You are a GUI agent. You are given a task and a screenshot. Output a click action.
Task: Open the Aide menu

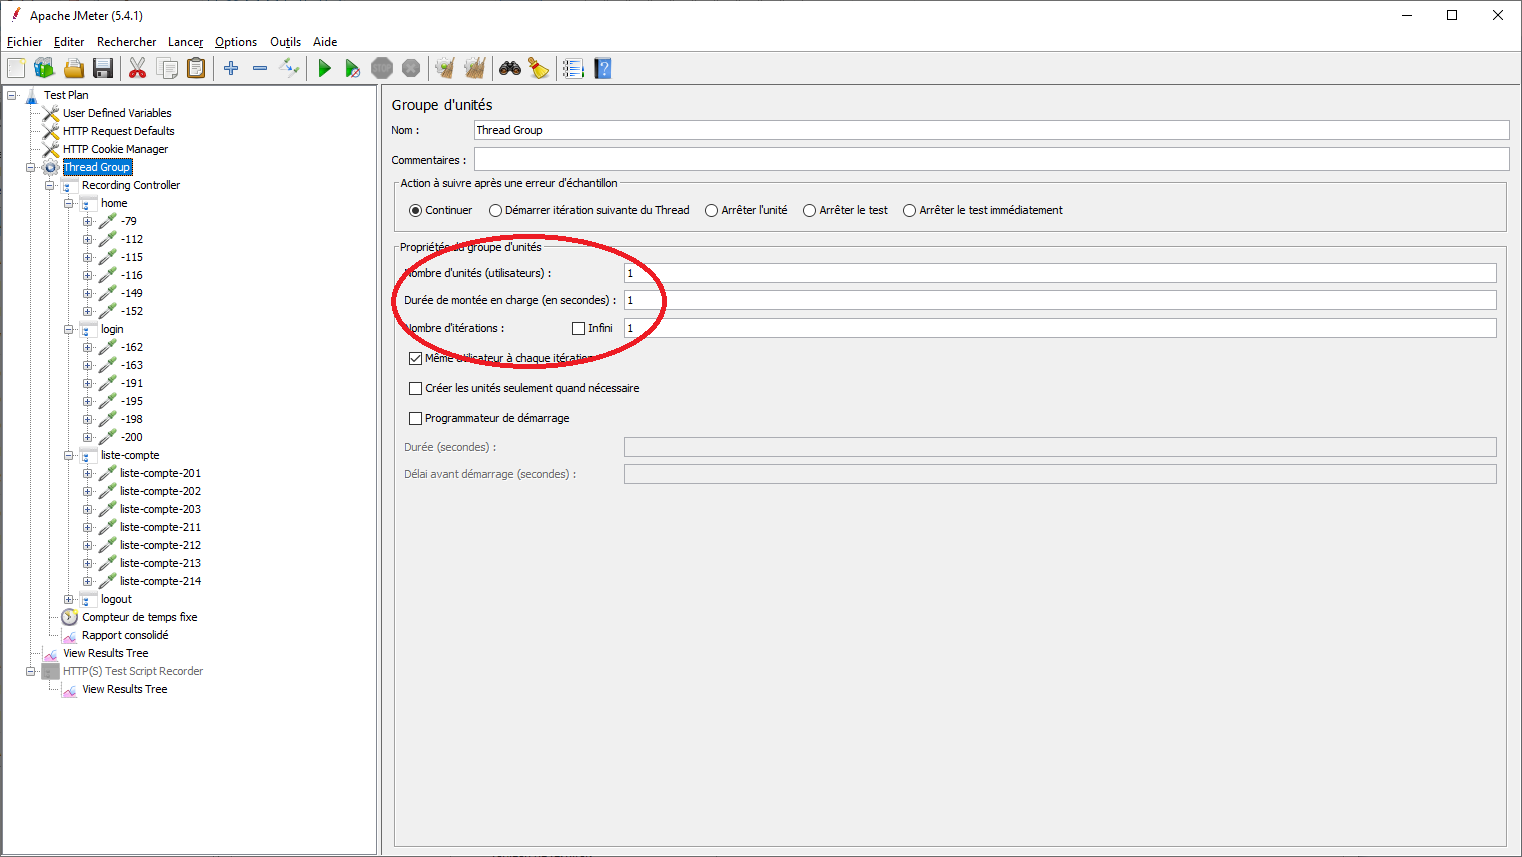point(325,42)
